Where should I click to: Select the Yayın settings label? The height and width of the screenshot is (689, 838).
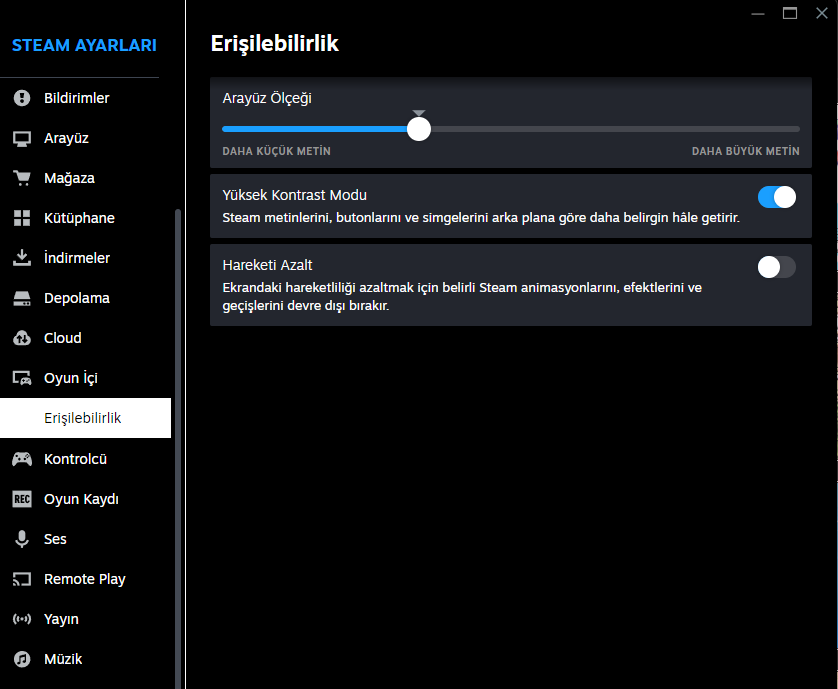61,619
